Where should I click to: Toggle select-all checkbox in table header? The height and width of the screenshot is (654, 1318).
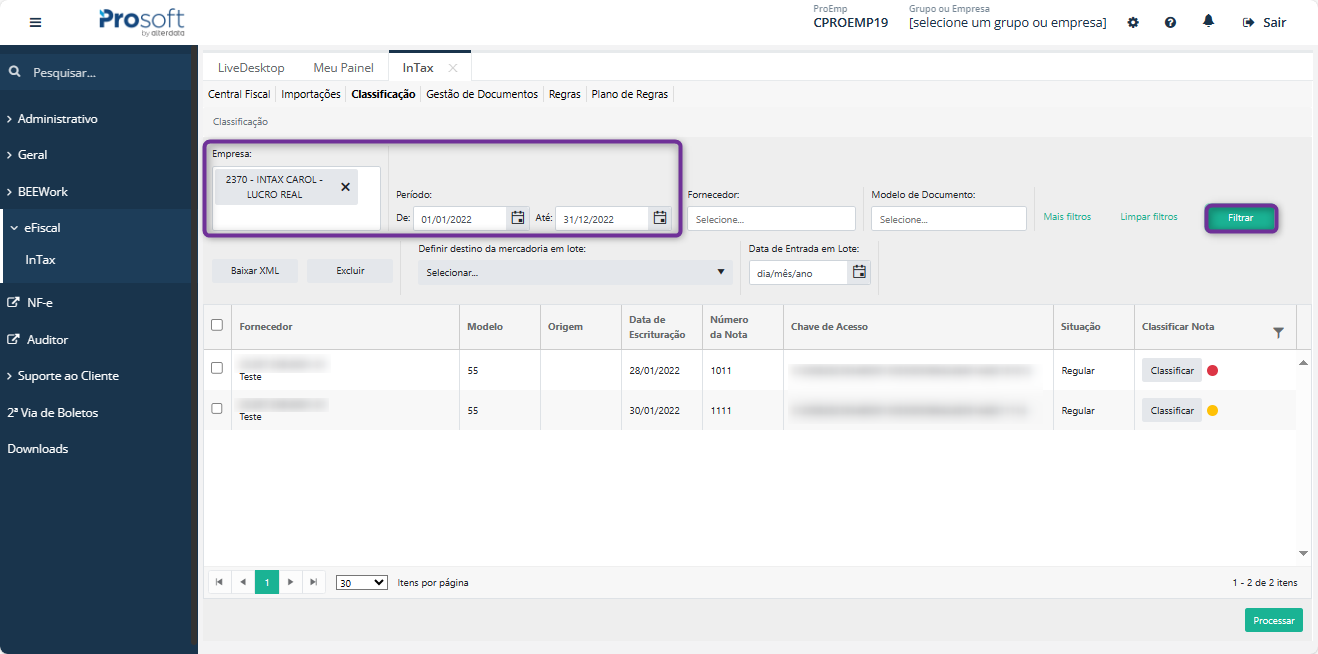pos(217,325)
